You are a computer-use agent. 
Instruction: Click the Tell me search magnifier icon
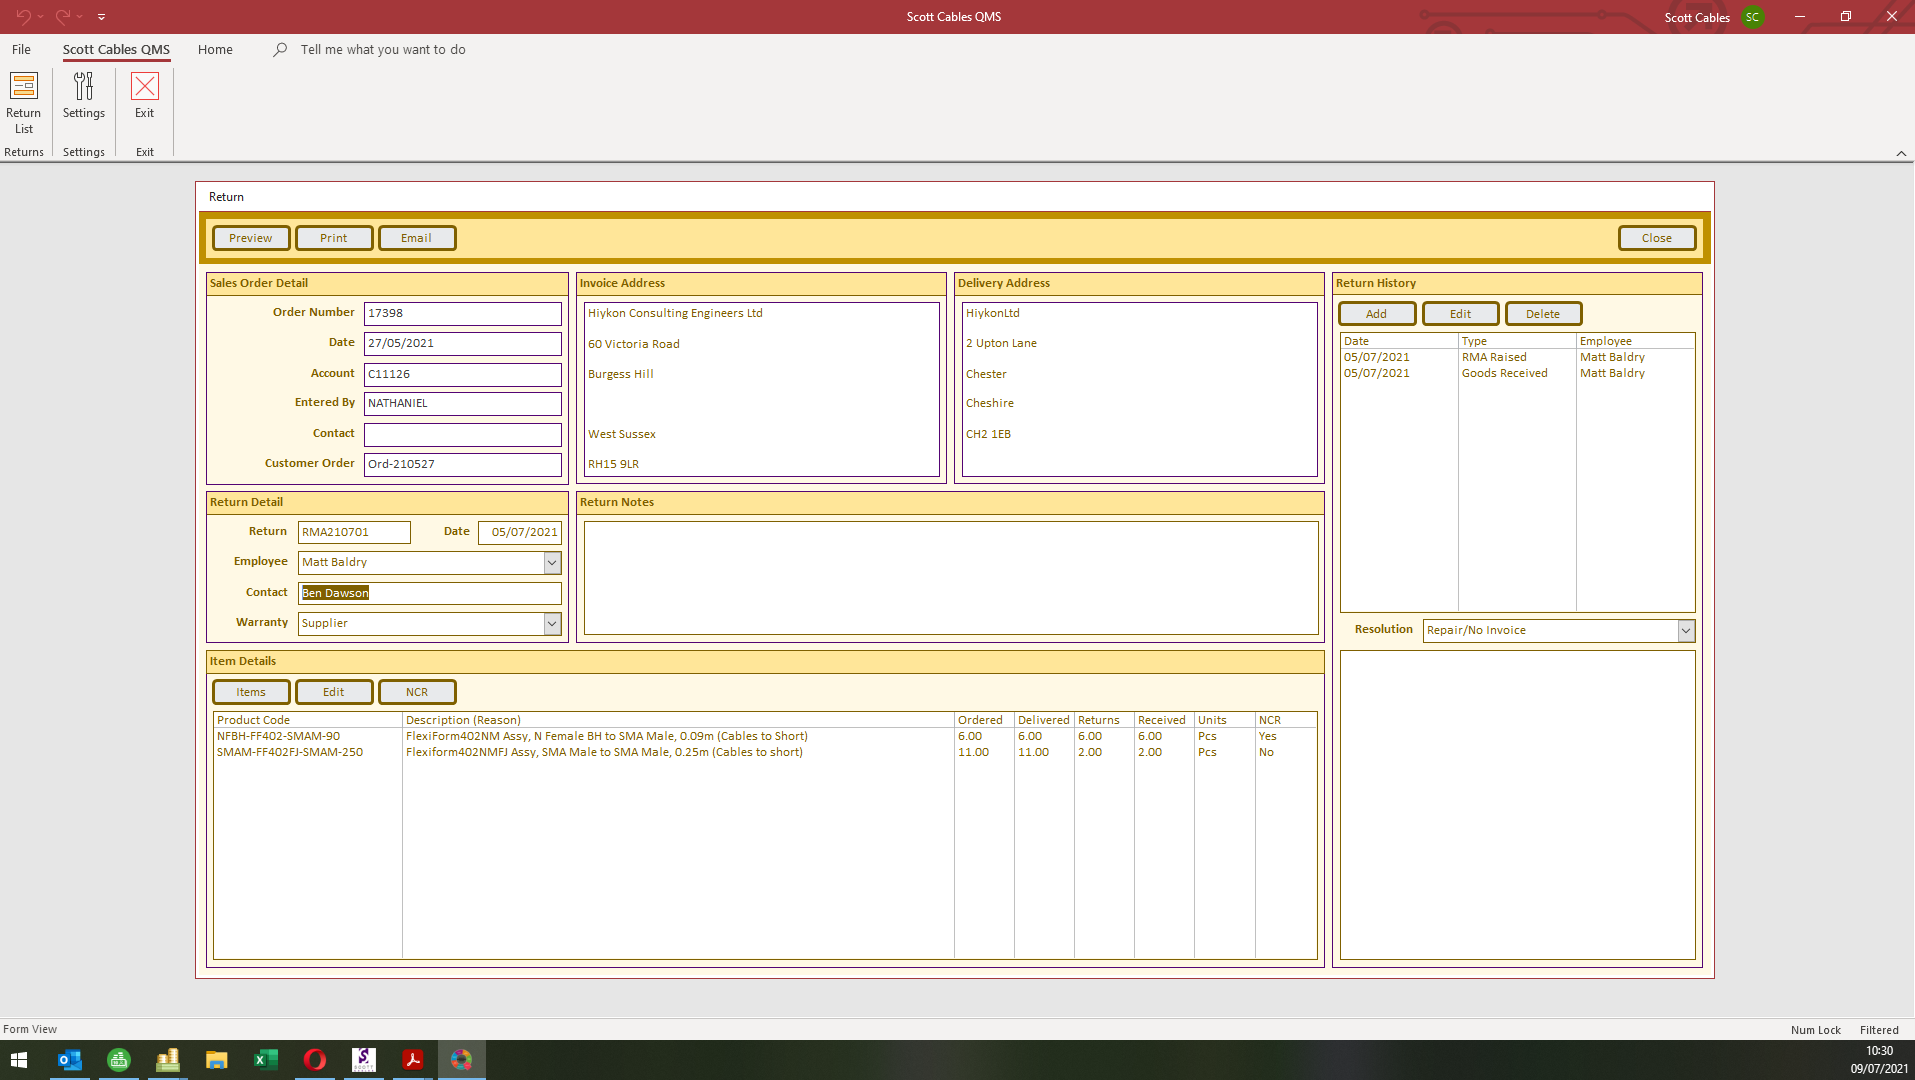tap(280, 49)
